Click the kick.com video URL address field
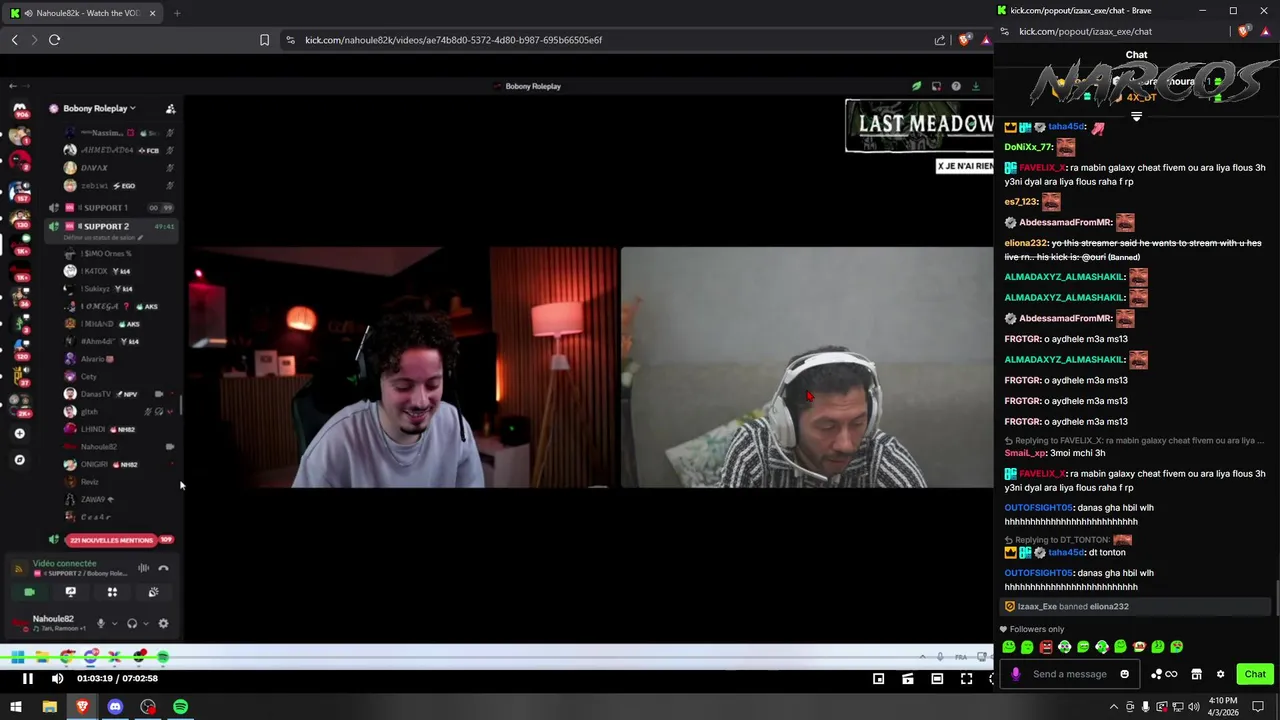Screen dimensions: 1280x720 453,40
